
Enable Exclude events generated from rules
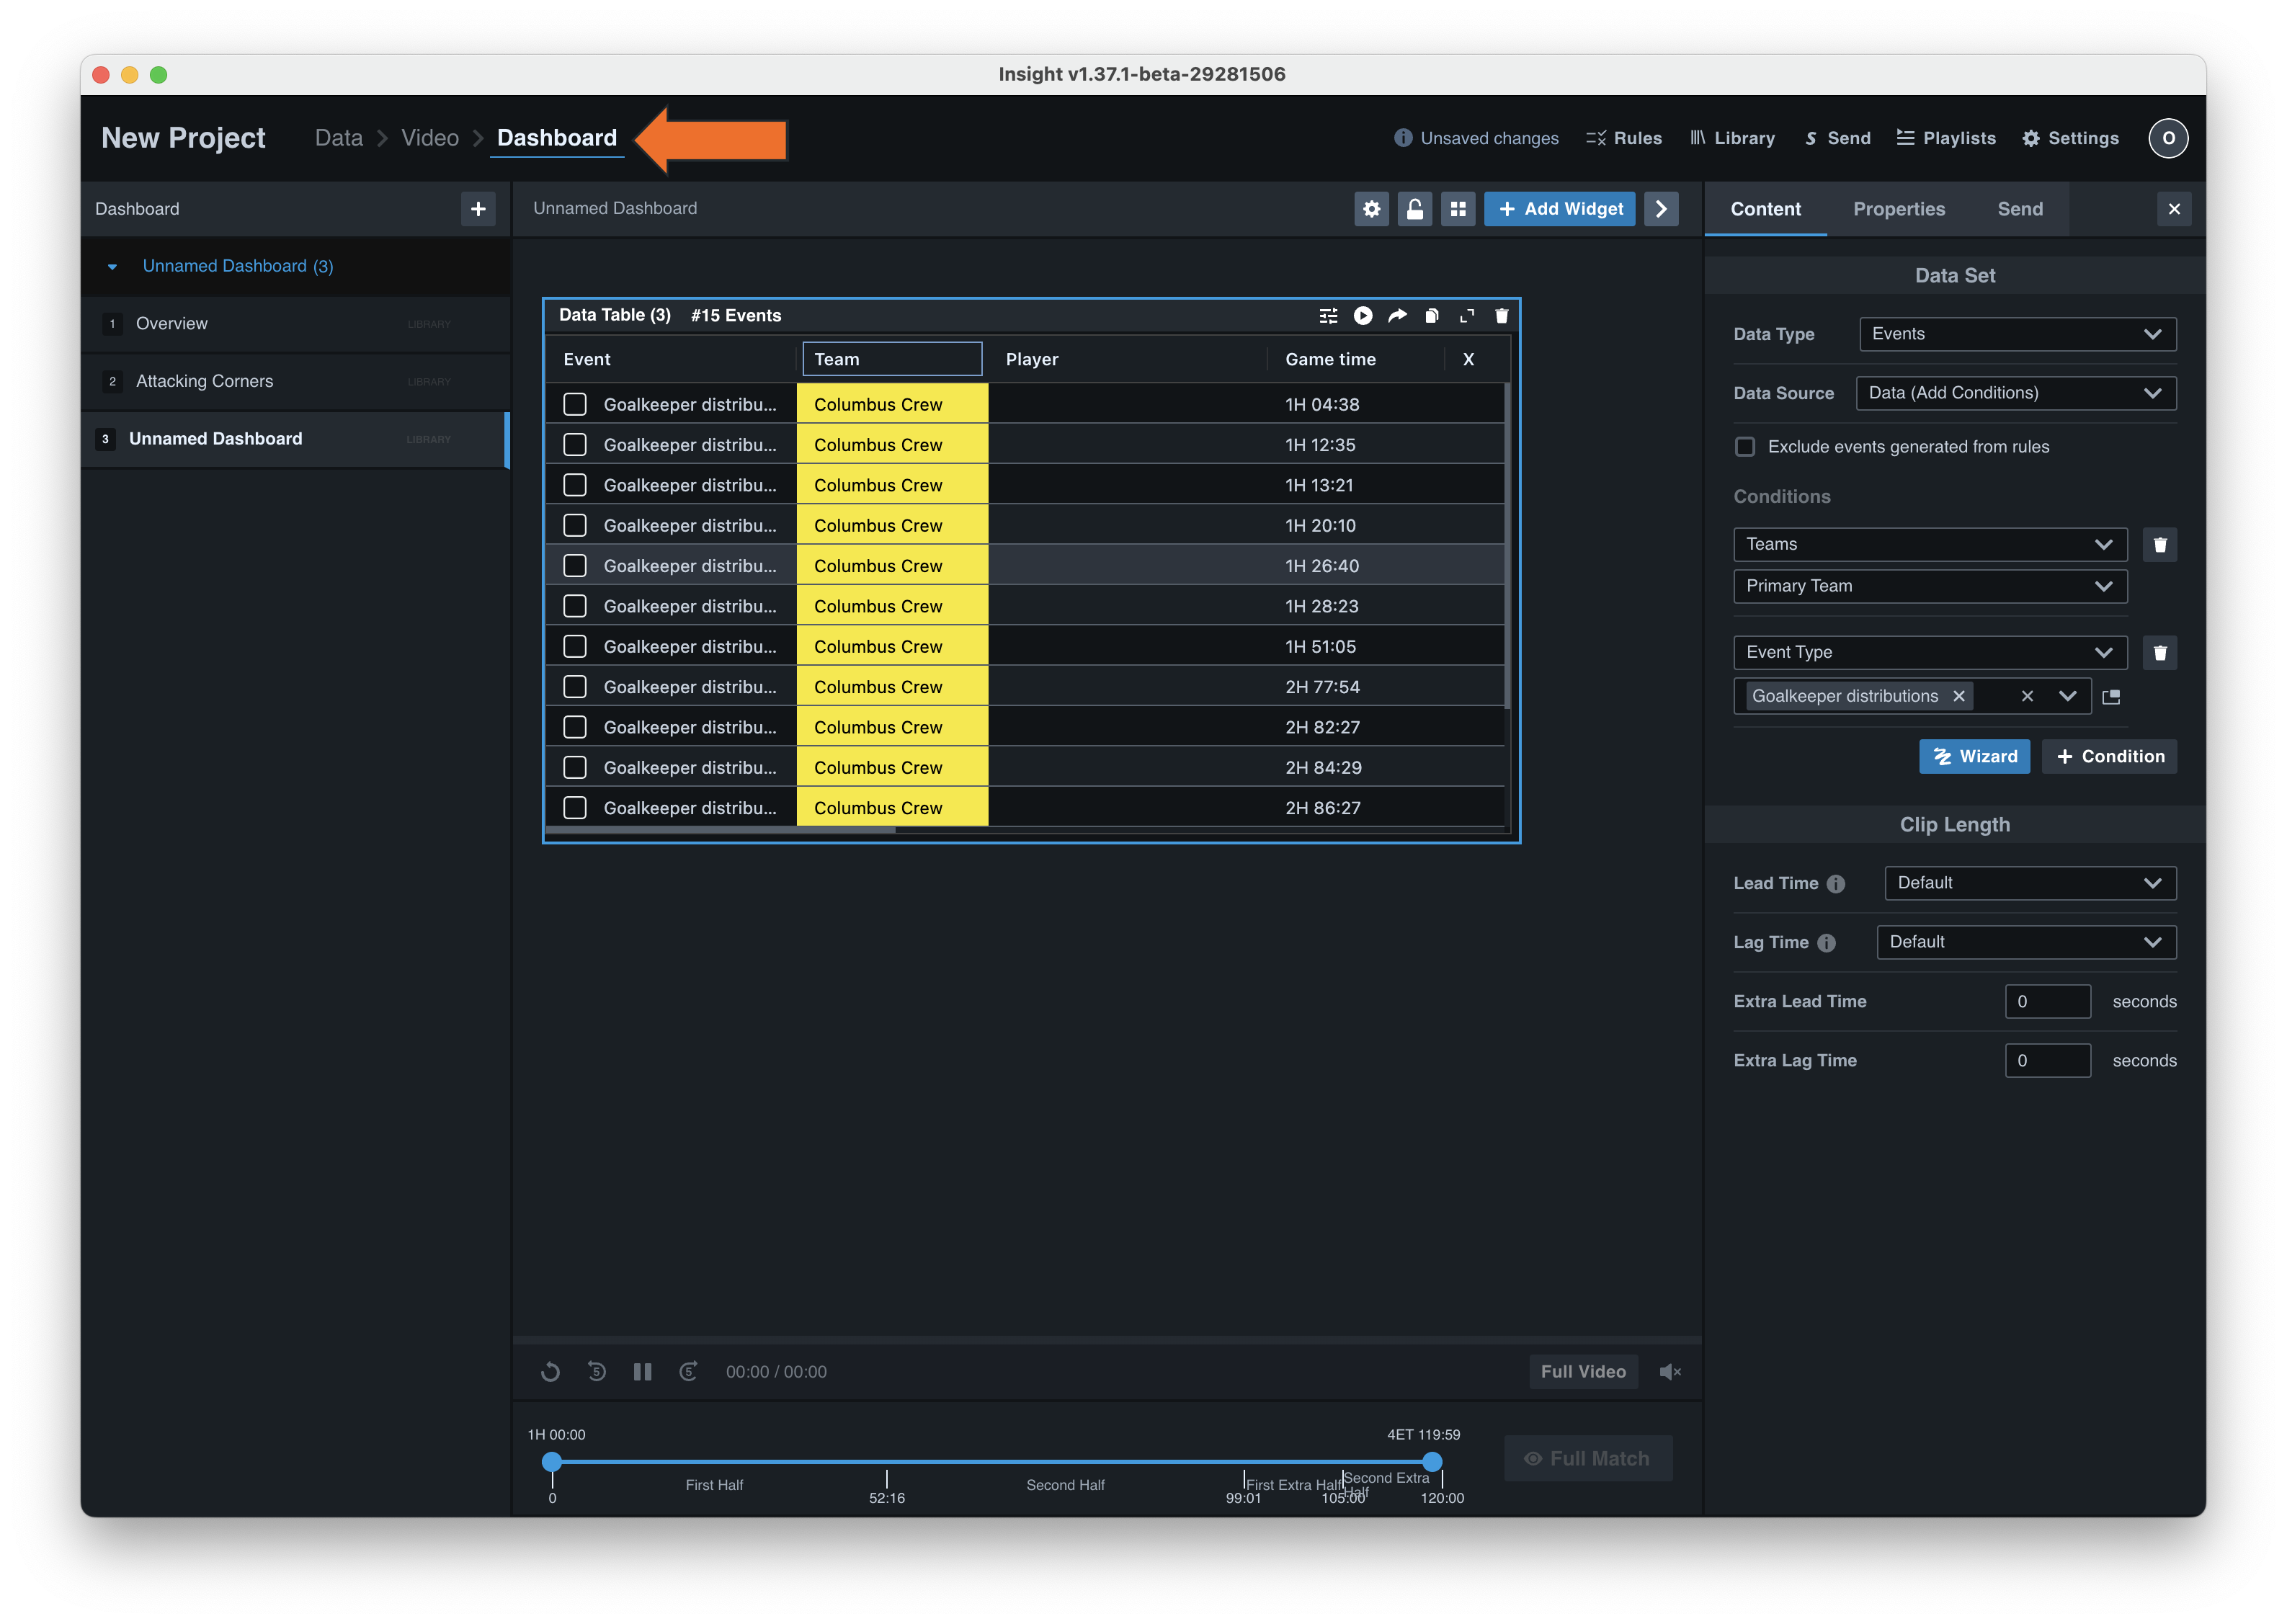pos(1745,447)
